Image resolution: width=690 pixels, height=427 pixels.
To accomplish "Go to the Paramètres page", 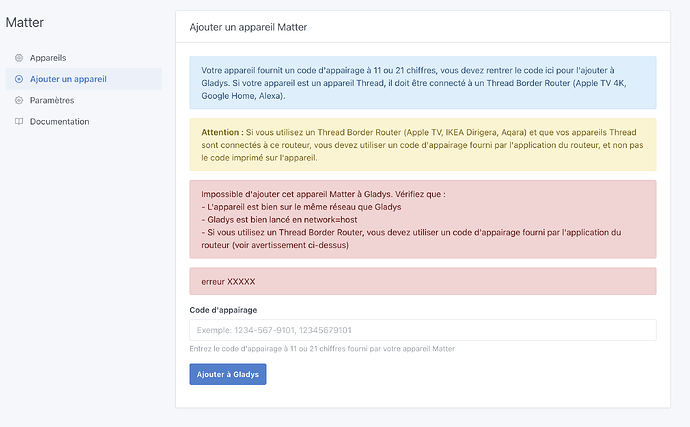I will 52,100.
